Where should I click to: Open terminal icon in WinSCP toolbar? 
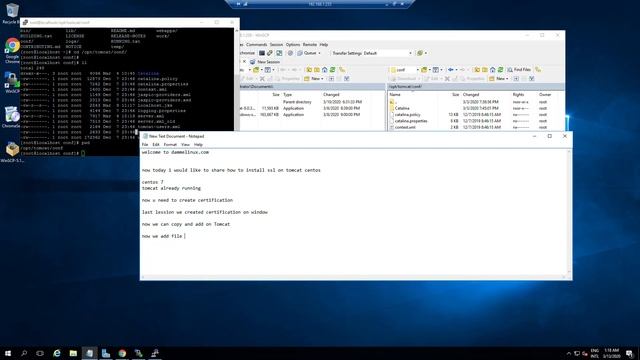pyautogui.click(x=262, y=53)
